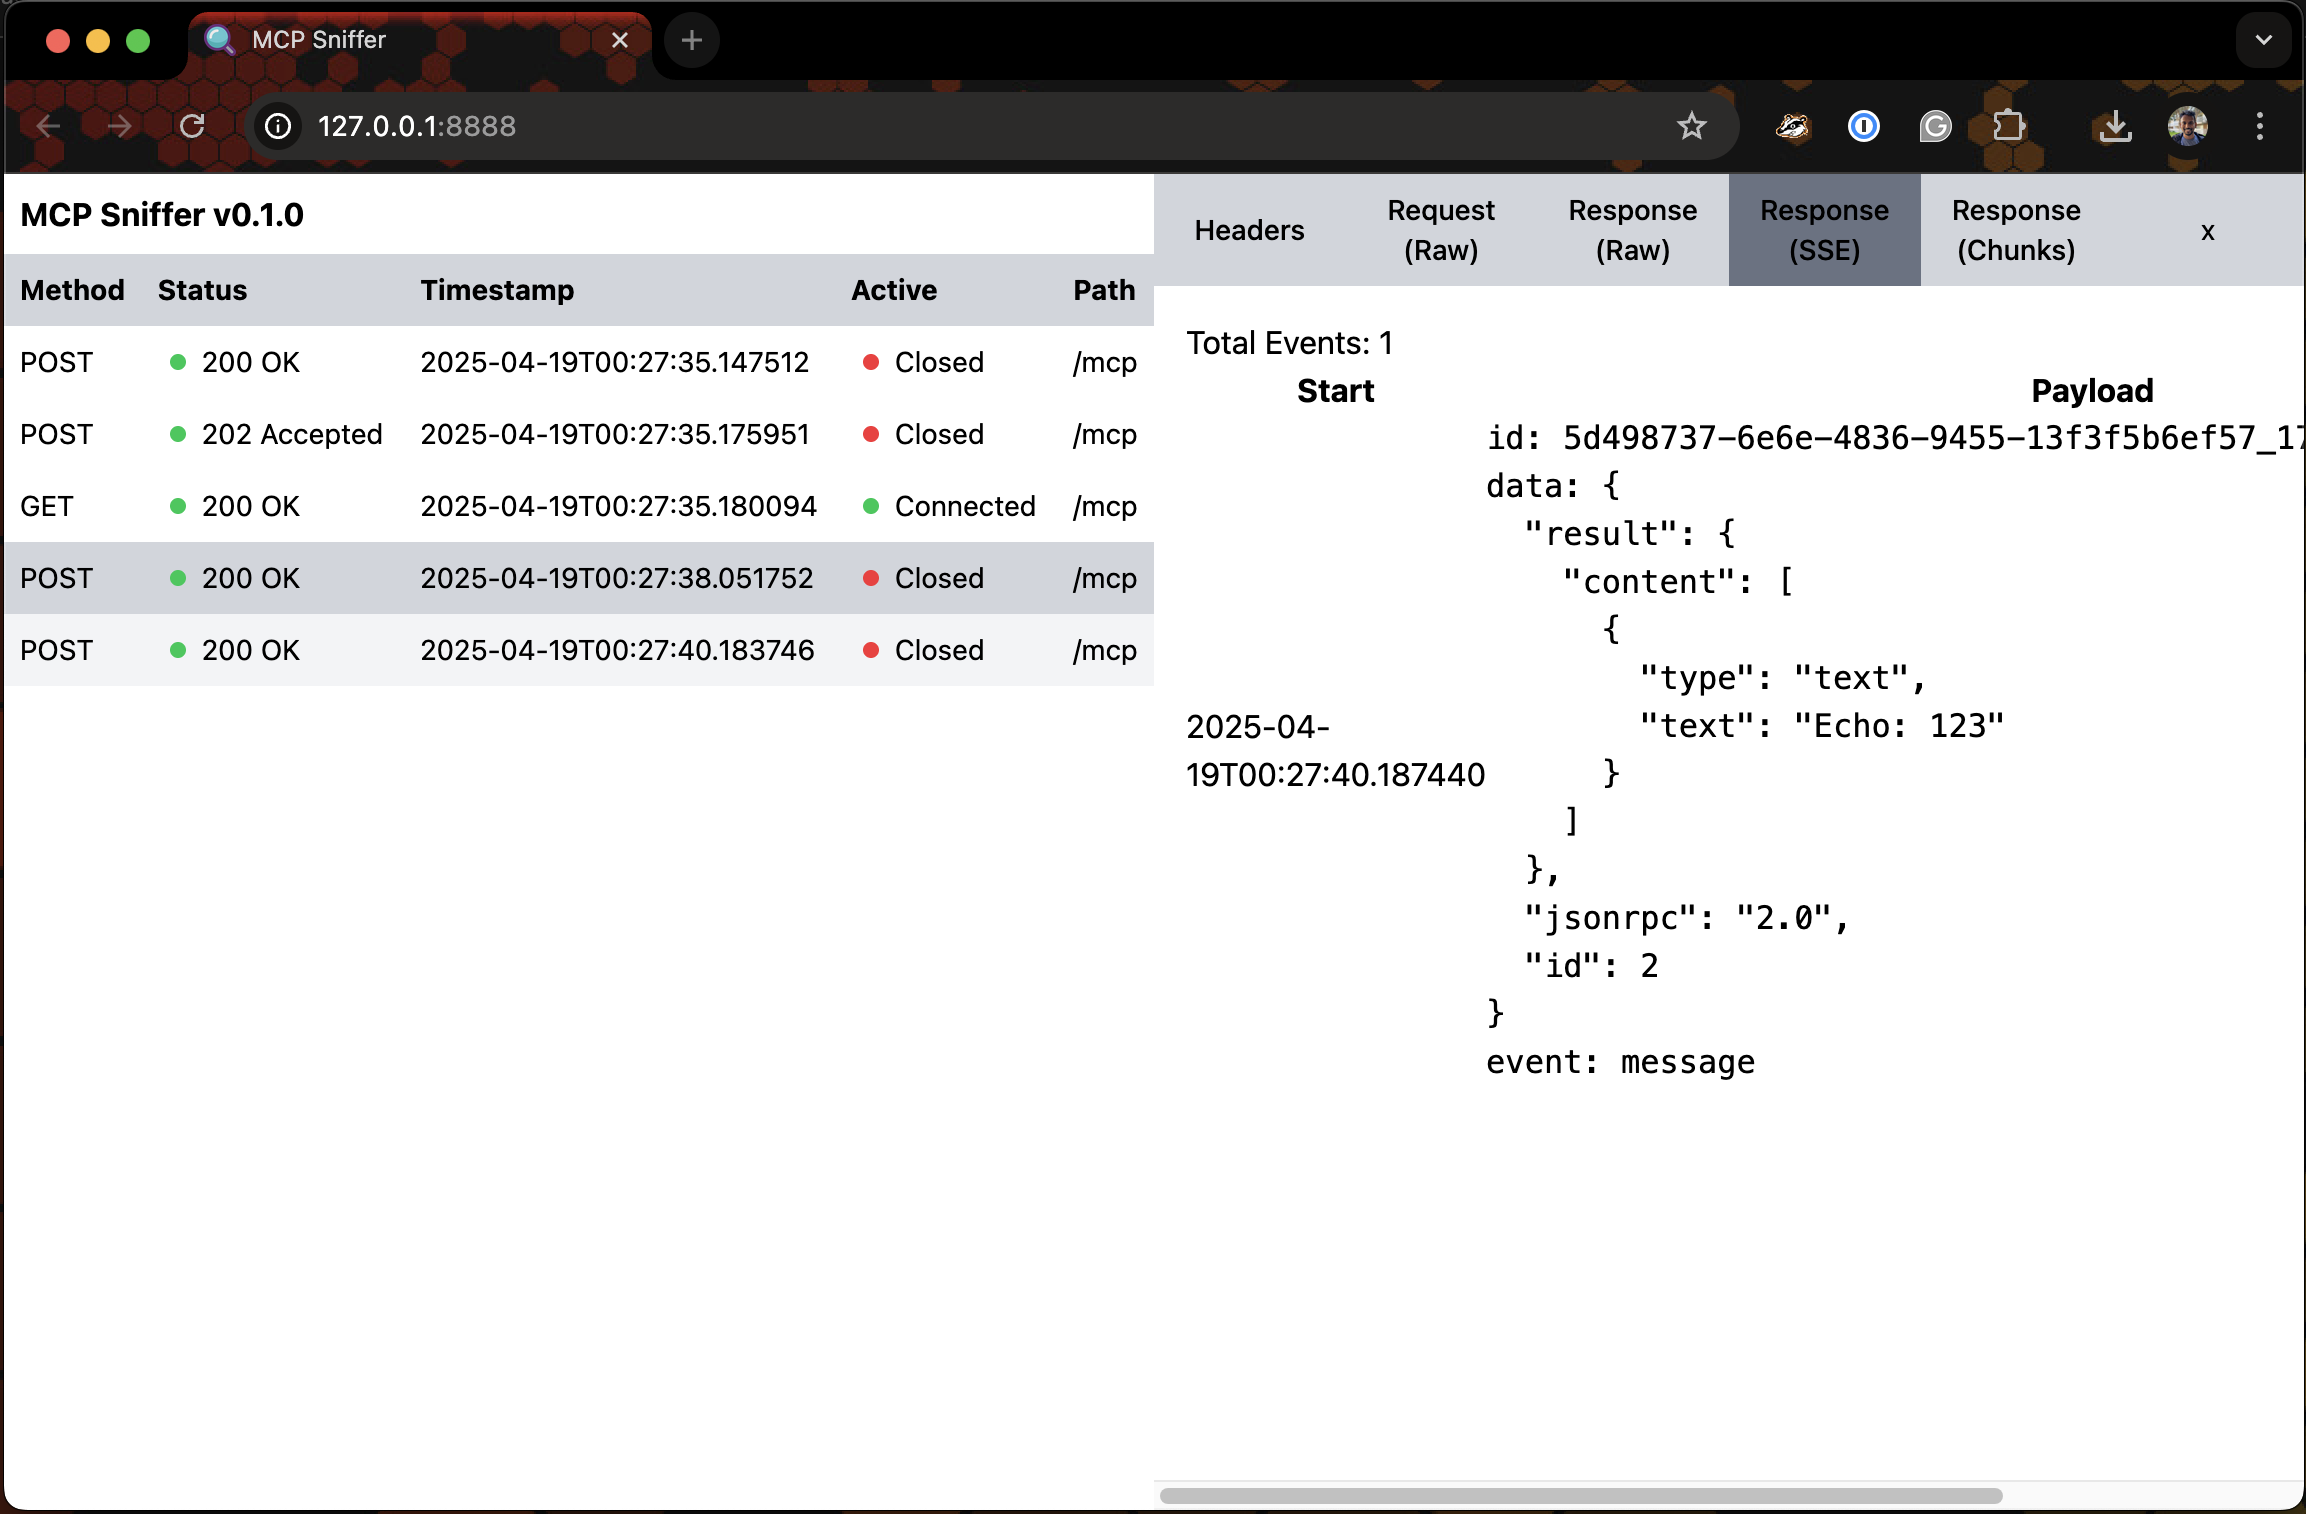
Task: Select the GET 200 OK Connected request row
Action: tap(578, 506)
